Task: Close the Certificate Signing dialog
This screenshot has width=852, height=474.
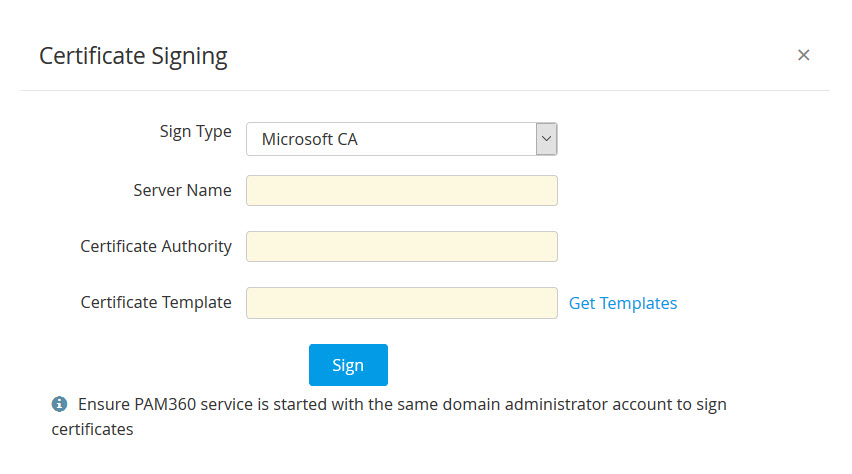Action: 803,56
